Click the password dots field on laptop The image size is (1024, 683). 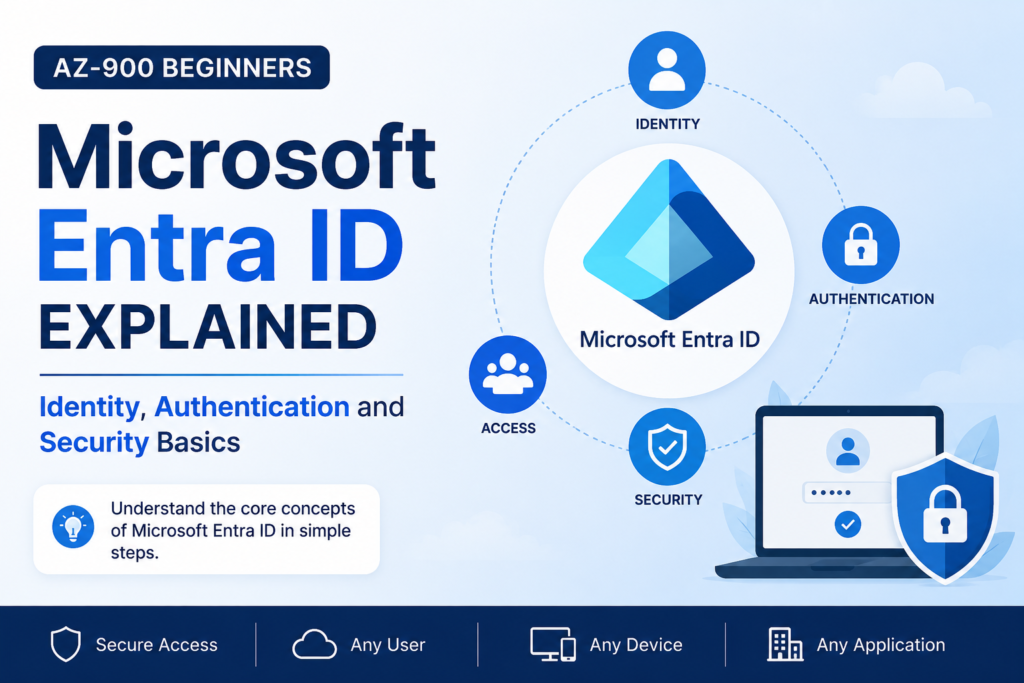[847, 492]
